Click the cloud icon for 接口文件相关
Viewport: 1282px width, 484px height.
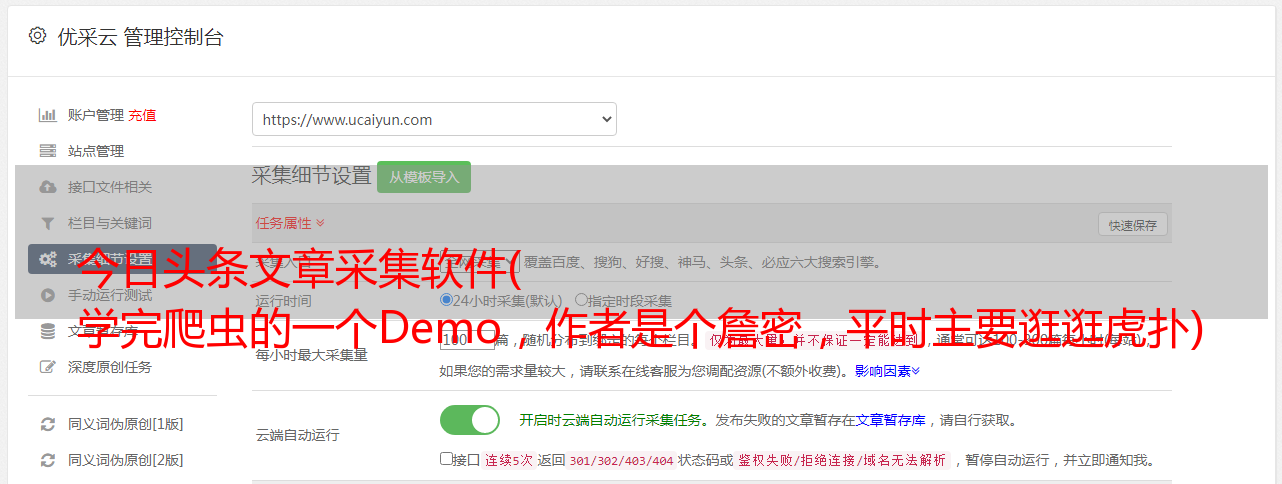tap(47, 187)
